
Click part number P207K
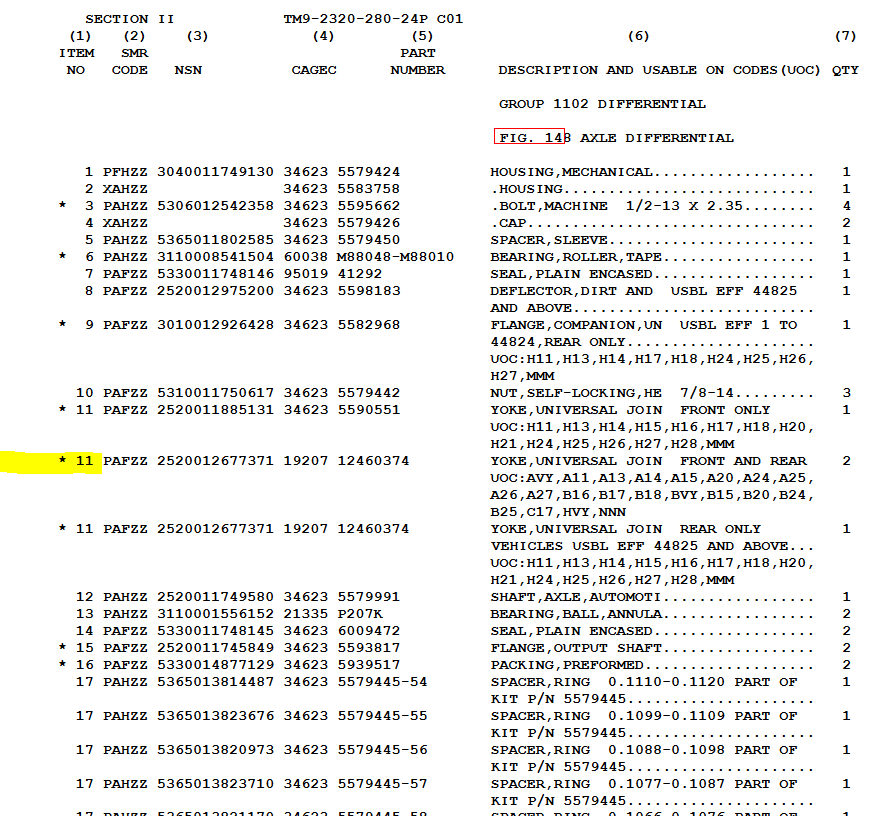[x=360, y=614]
